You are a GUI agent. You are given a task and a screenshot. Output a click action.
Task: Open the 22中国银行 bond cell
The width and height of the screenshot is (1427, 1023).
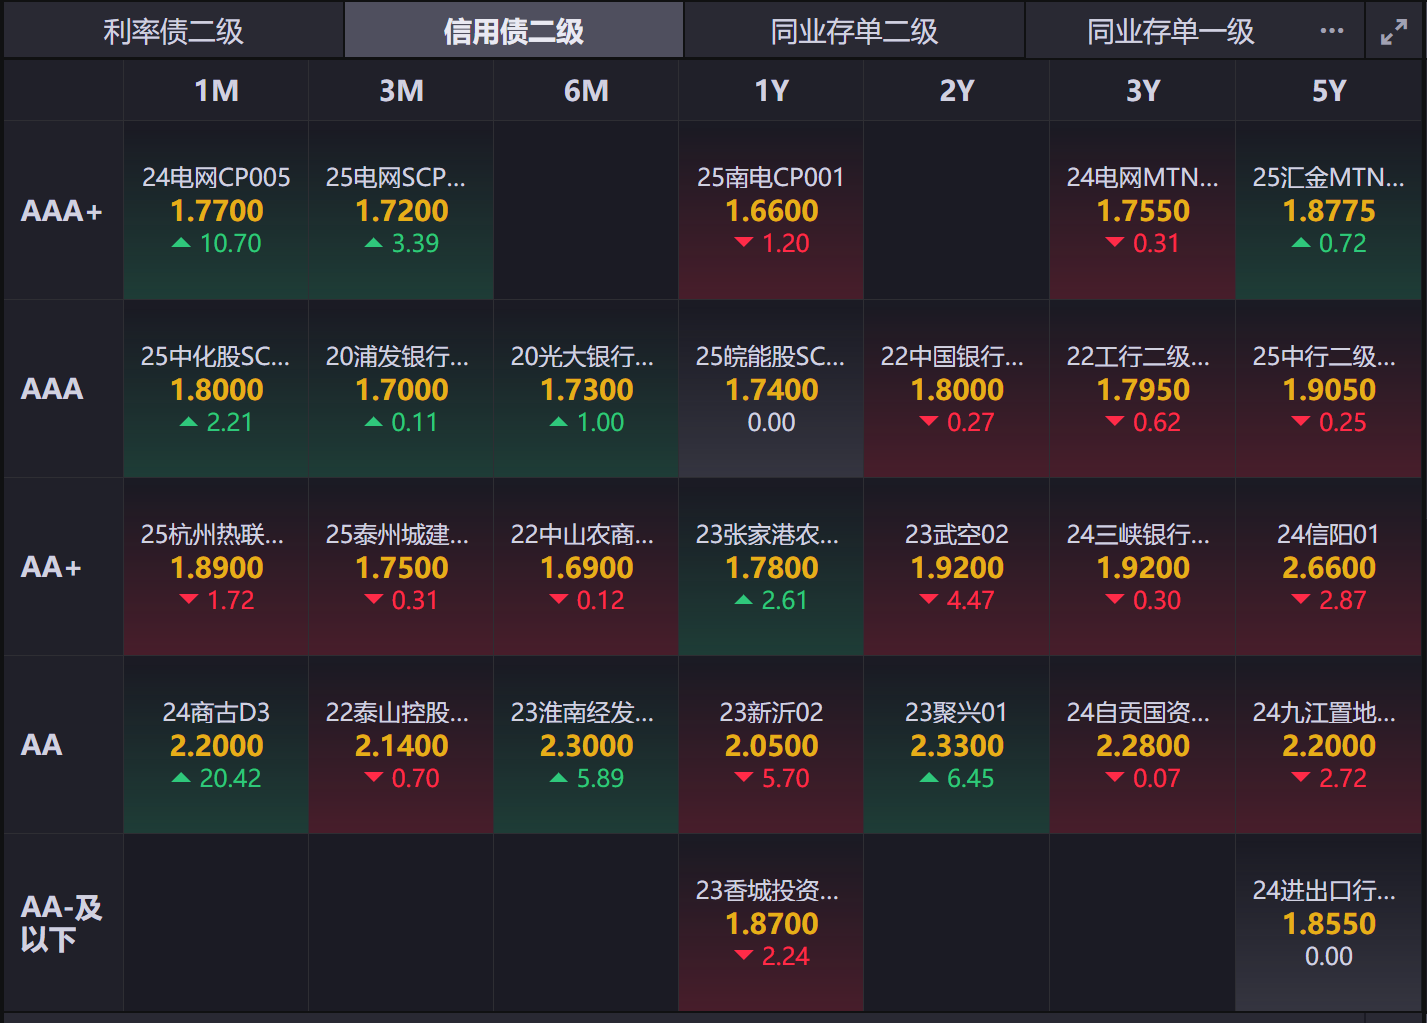click(956, 389)
